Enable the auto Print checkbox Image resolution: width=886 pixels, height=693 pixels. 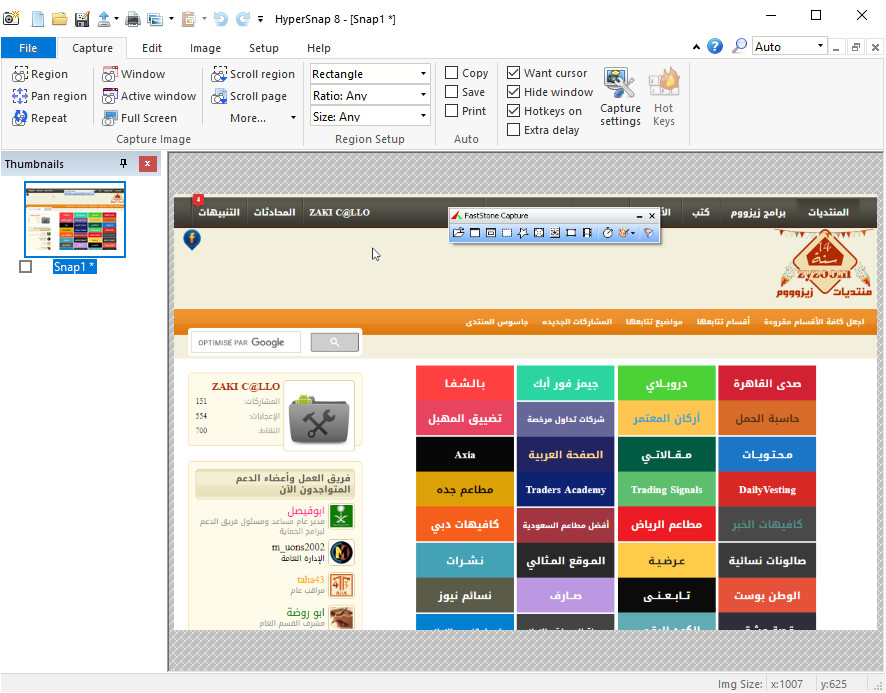point(451,111)
